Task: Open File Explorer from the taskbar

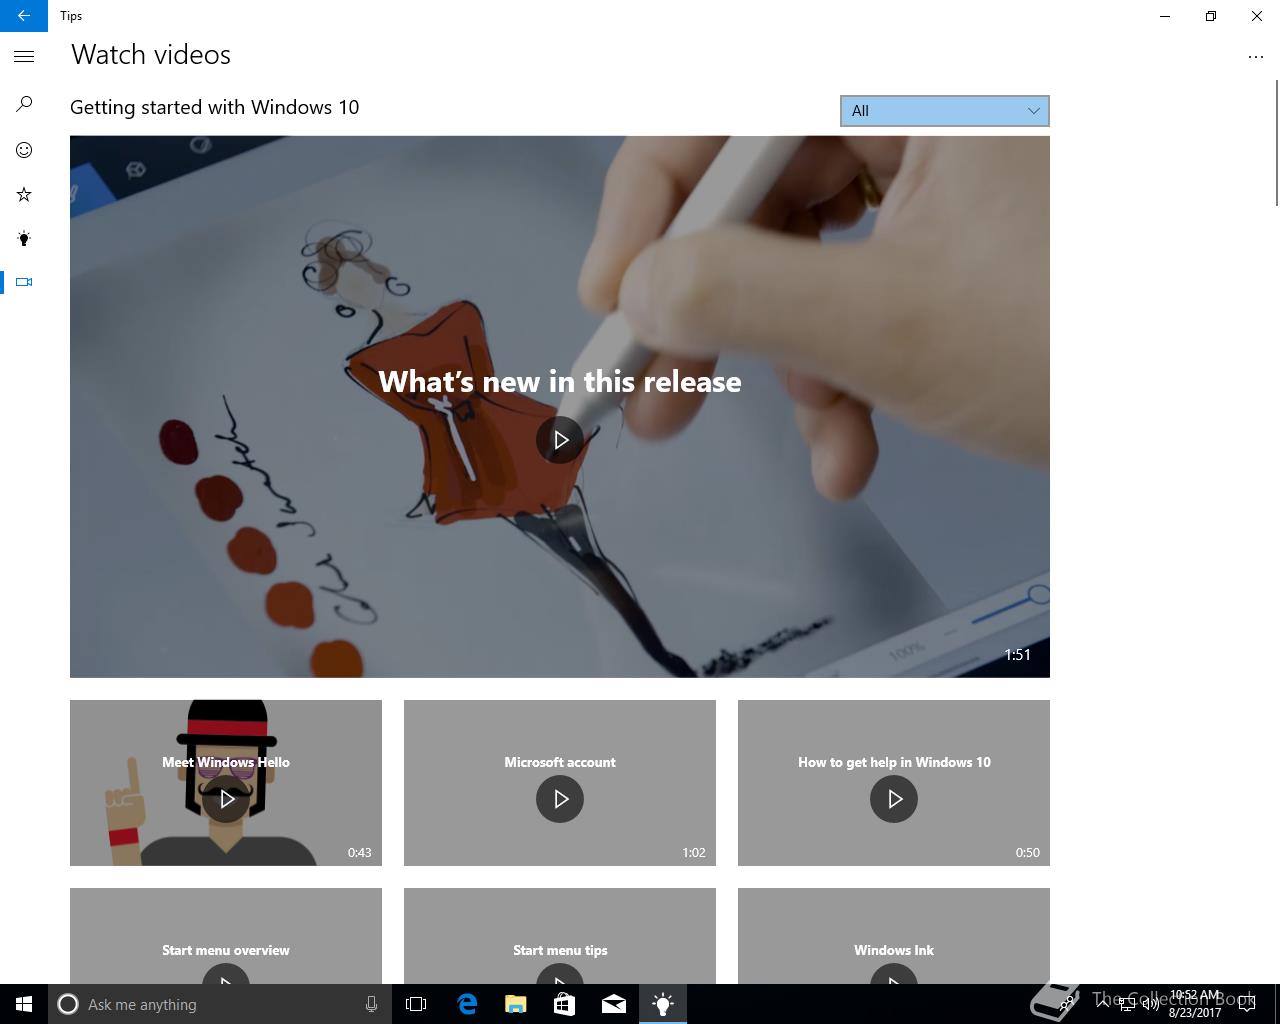Action: click(516, 1004)
